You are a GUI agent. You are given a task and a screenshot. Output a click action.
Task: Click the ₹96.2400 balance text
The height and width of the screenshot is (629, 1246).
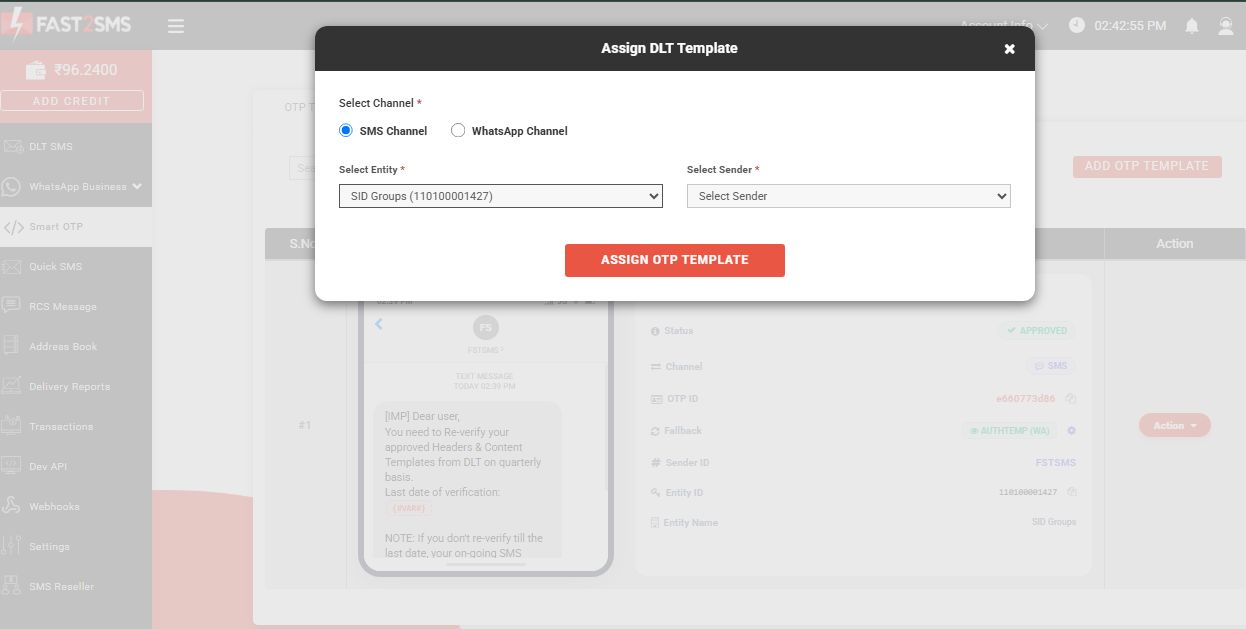coord(86,70)
